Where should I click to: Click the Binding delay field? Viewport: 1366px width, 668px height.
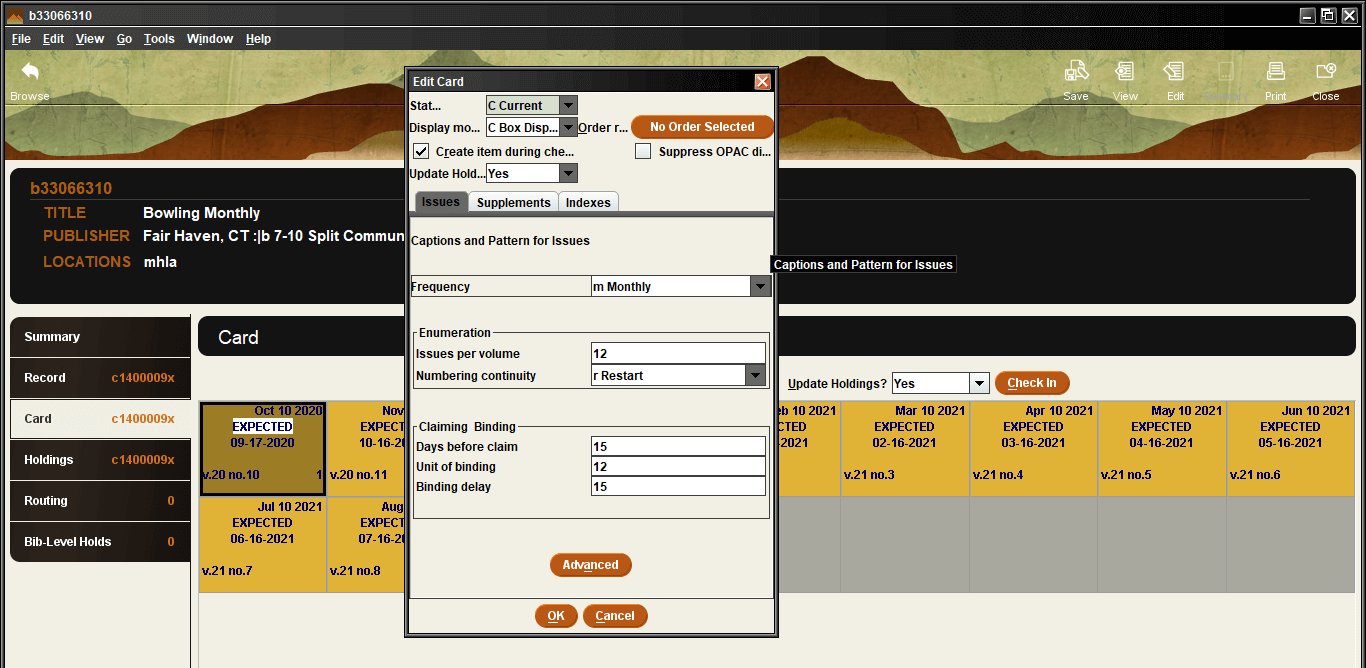tap(678, 487)
